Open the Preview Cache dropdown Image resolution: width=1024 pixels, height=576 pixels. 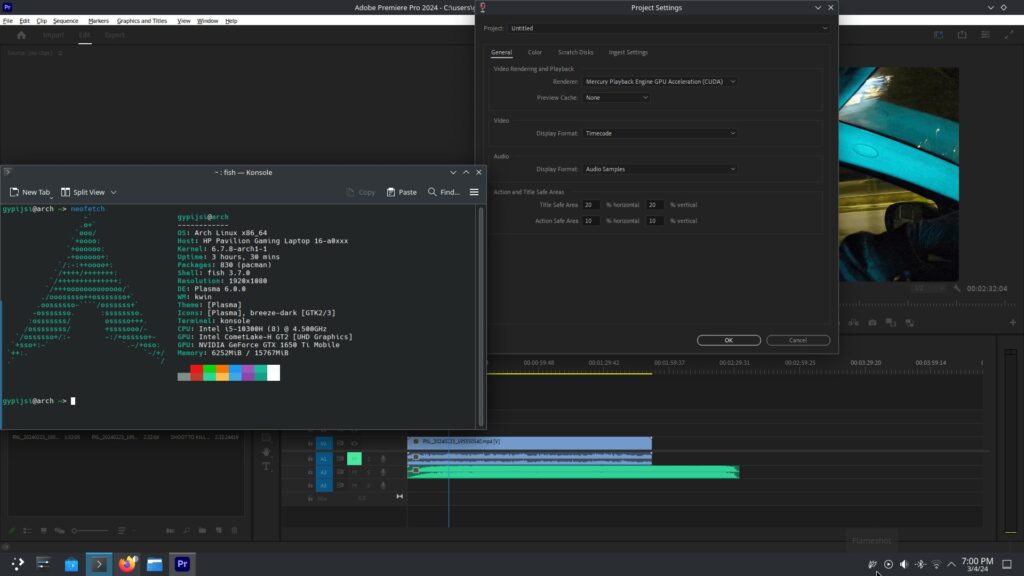coord(617,97)
